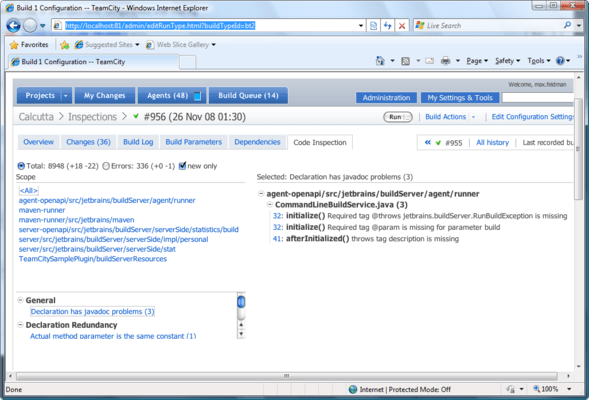The width and height of the screenshot is (589, 400).
Task: Click the Home toolbar icon
Action: (x=380, y=61)
